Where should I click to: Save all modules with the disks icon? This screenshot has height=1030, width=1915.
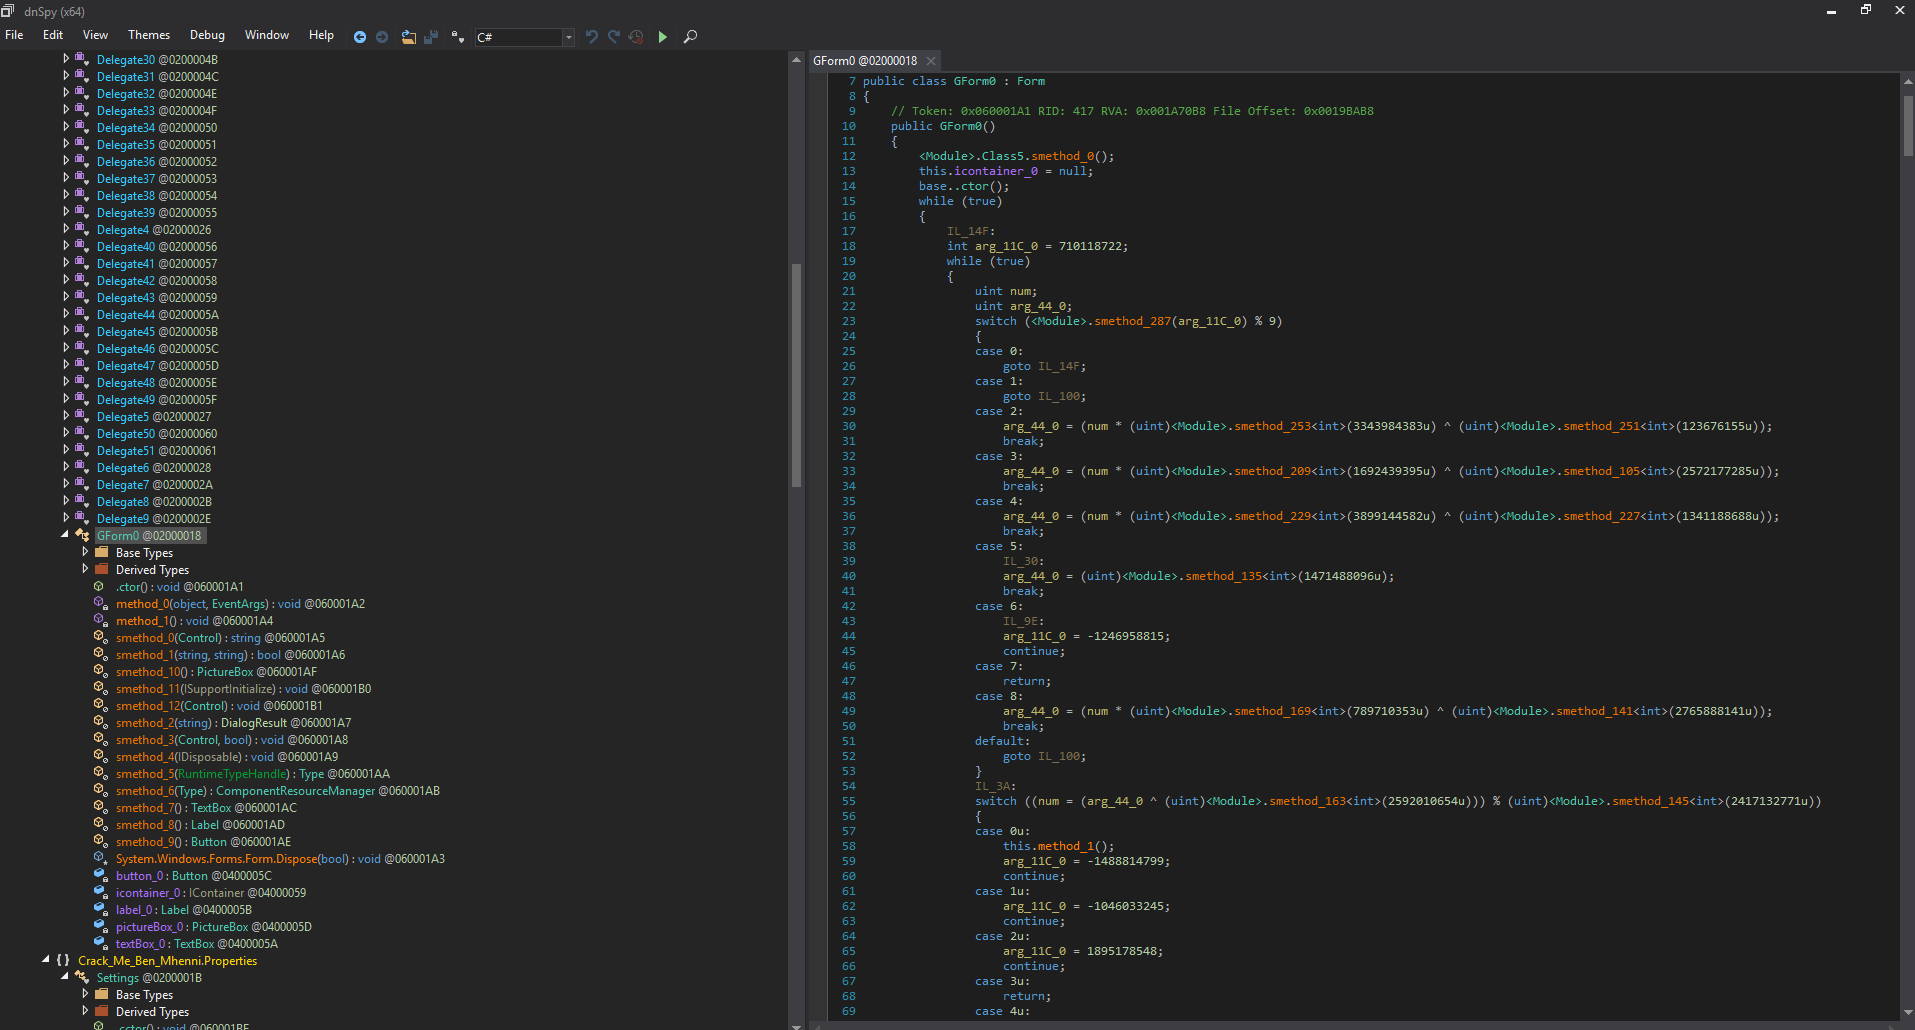[431, 37]
